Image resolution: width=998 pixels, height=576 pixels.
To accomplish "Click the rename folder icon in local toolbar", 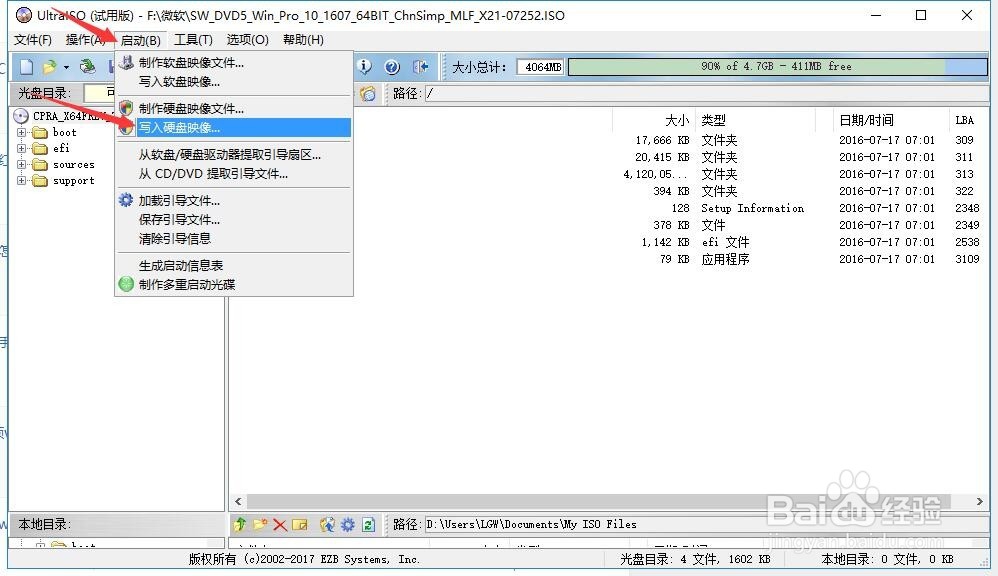I will coord(300,524).
